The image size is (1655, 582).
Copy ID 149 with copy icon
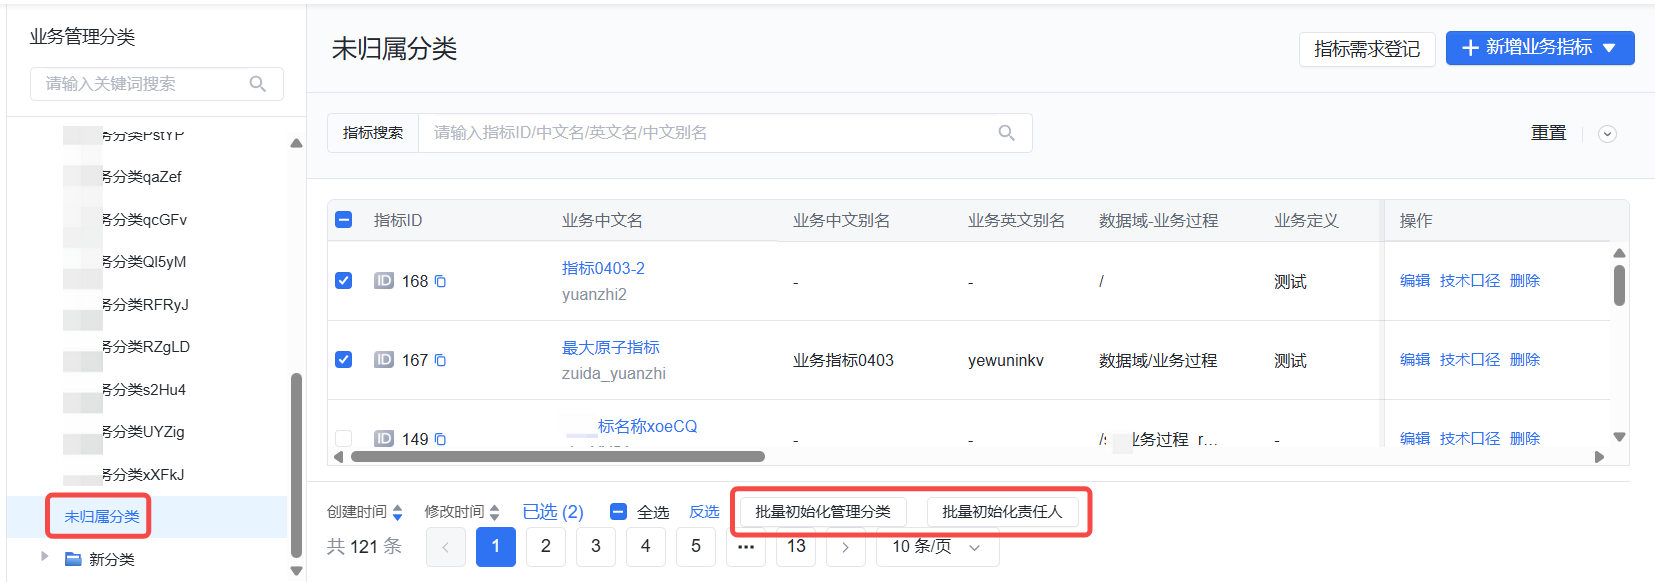440,439
